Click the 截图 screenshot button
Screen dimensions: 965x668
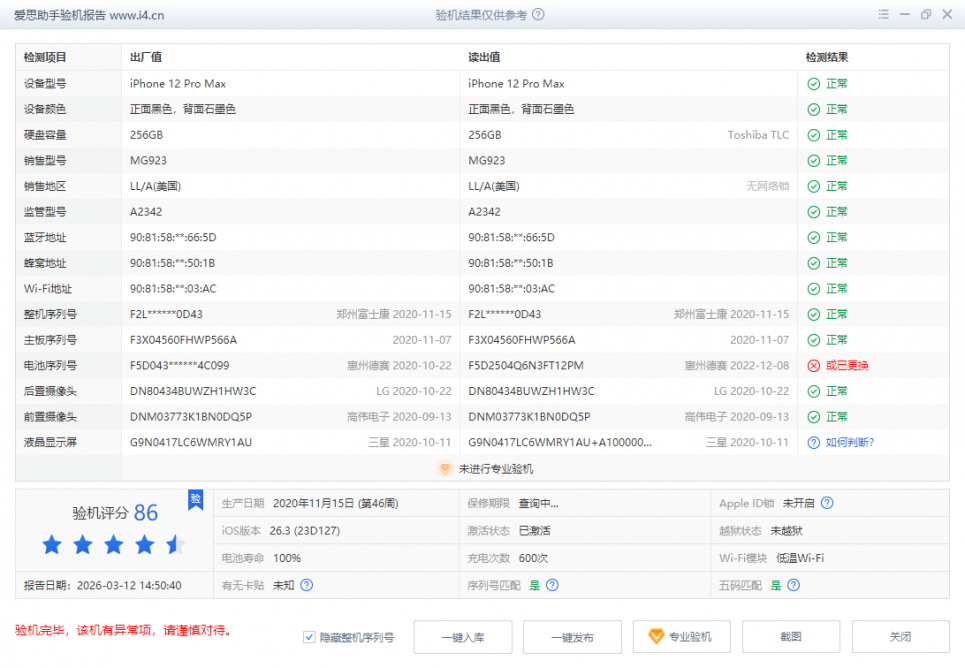[x=790, y=637]
